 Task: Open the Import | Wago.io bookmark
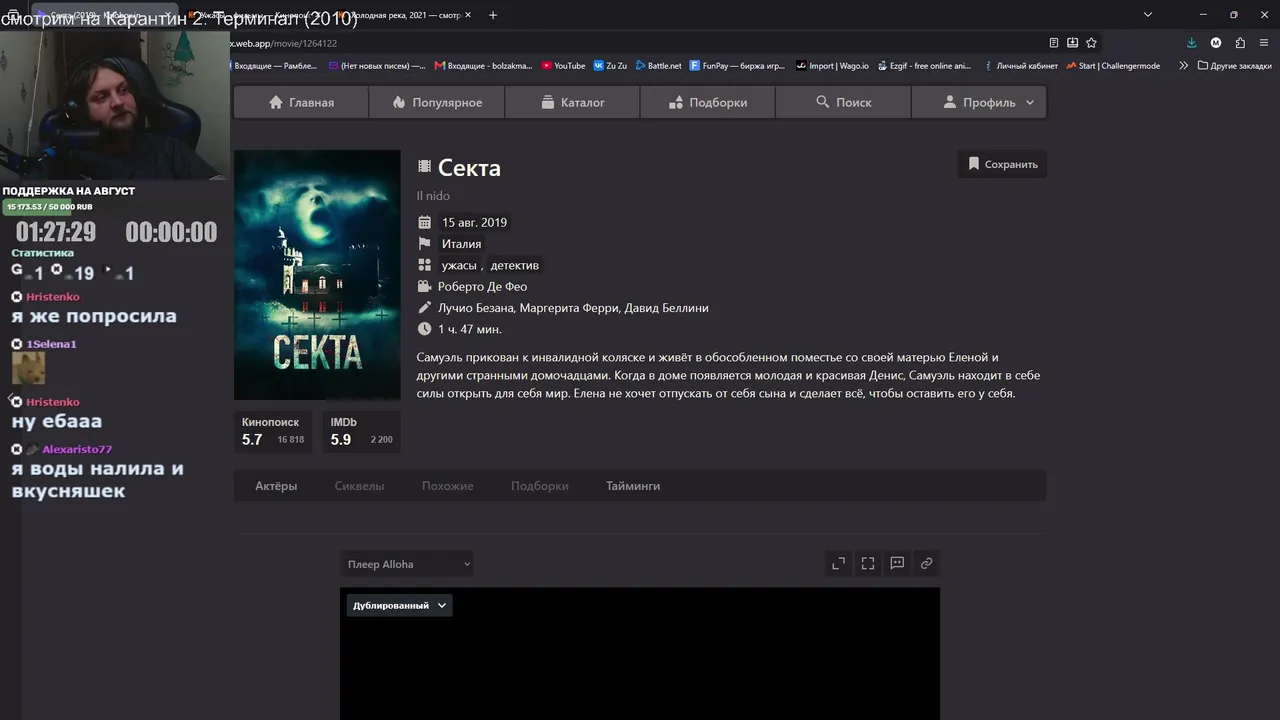pyautogui.click(x=832, y=66)
